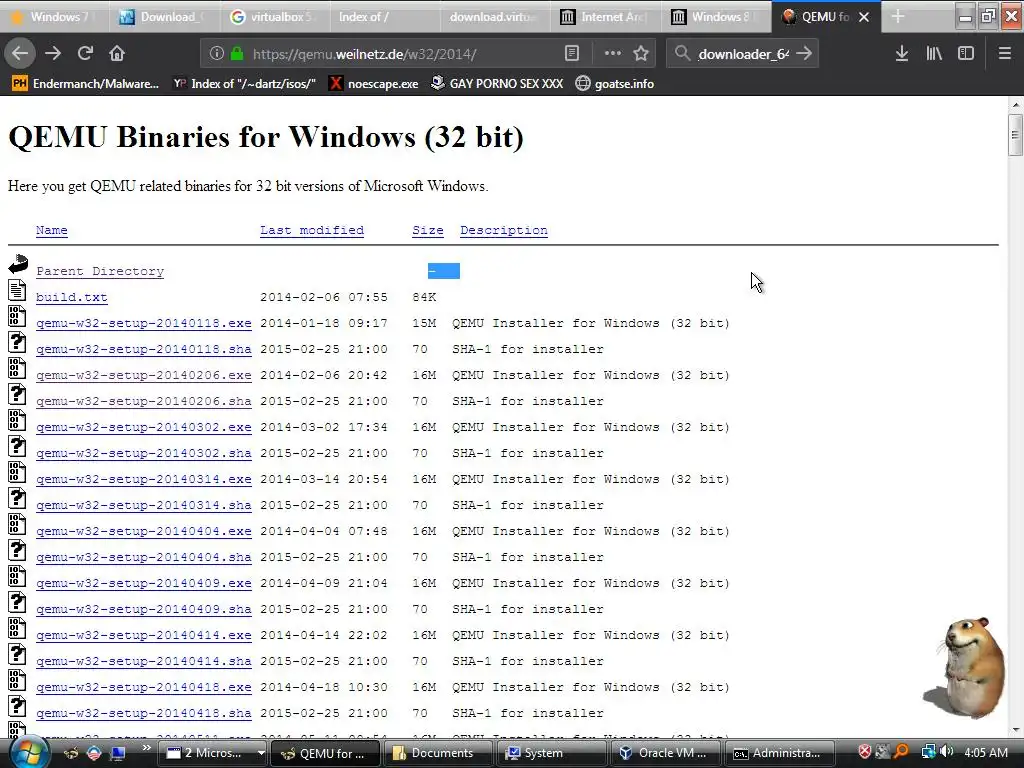Click the search go arrow
The image size is (1024, 768).
(805, 54)
